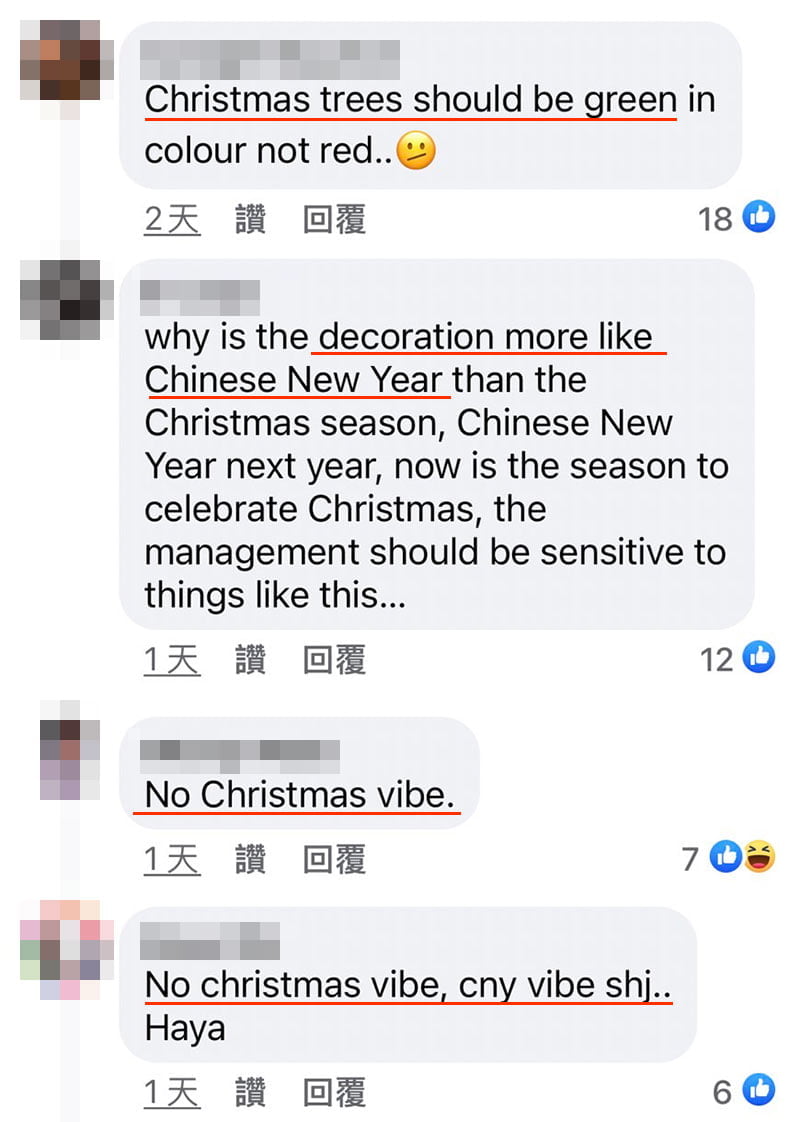This screenshot has width=800, height=1122.
Task: Reply to the 'No Christmas vibe.' comment
Action: click(334, 859)
